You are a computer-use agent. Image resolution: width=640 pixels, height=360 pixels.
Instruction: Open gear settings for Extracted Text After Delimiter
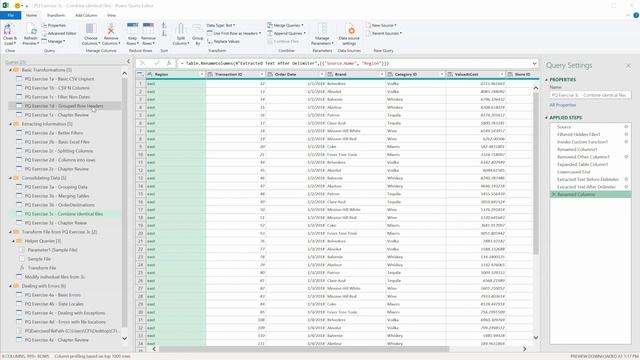click(626, 187)
